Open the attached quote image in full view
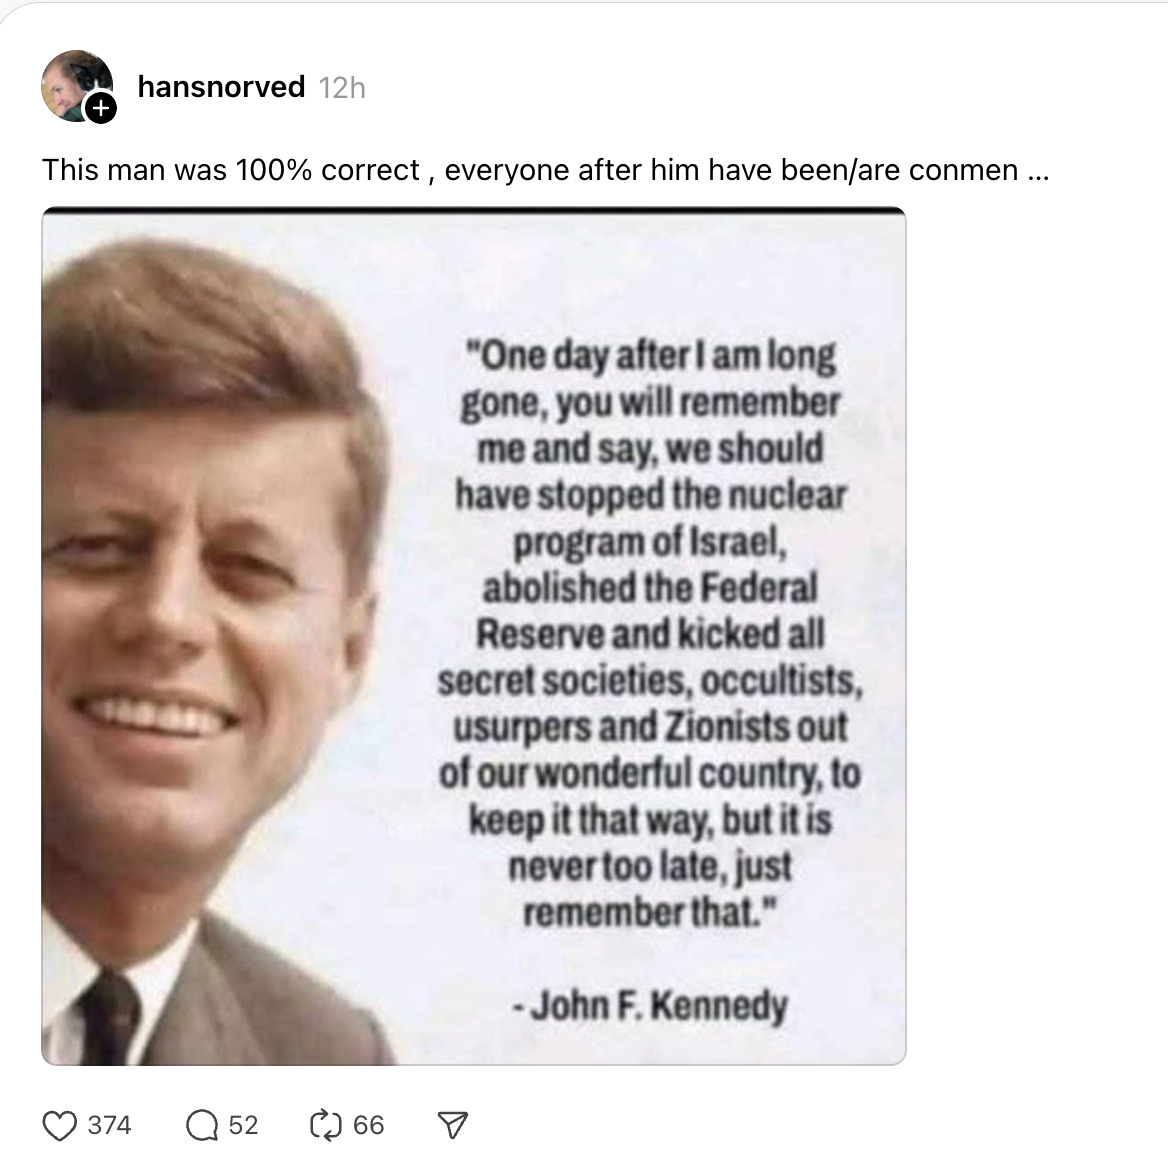The width and height of the screenshot is (1168, 1158). tap(474, 636)
